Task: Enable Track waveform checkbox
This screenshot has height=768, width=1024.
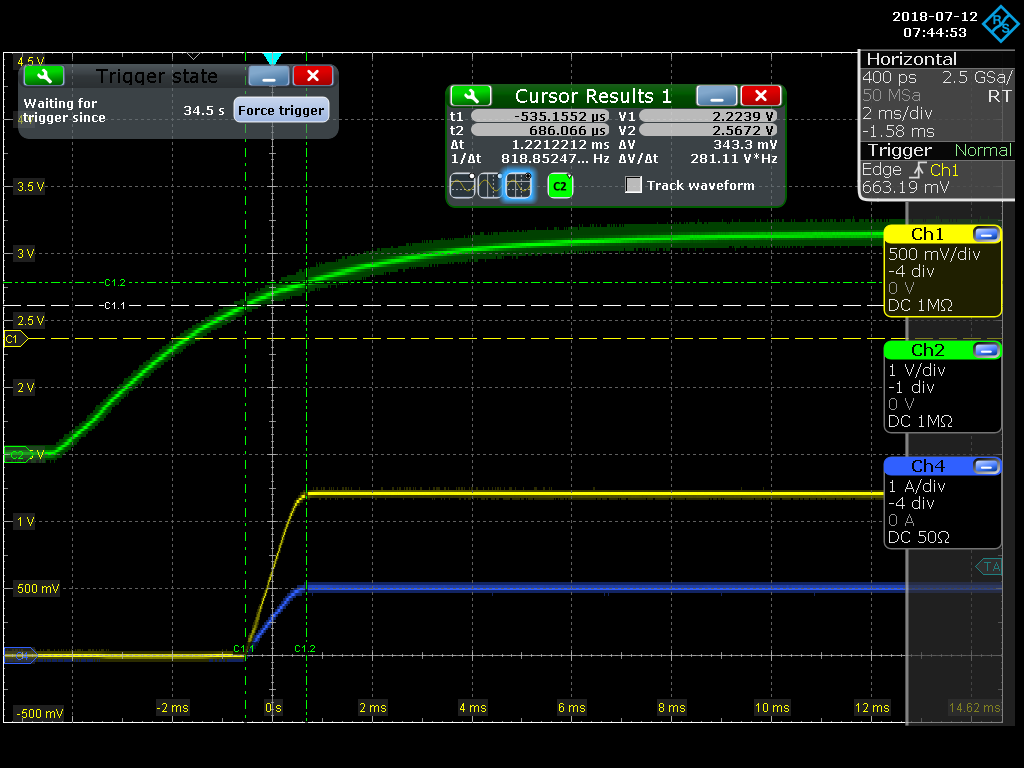Action: pyautogui.click(x=633, y=185)
